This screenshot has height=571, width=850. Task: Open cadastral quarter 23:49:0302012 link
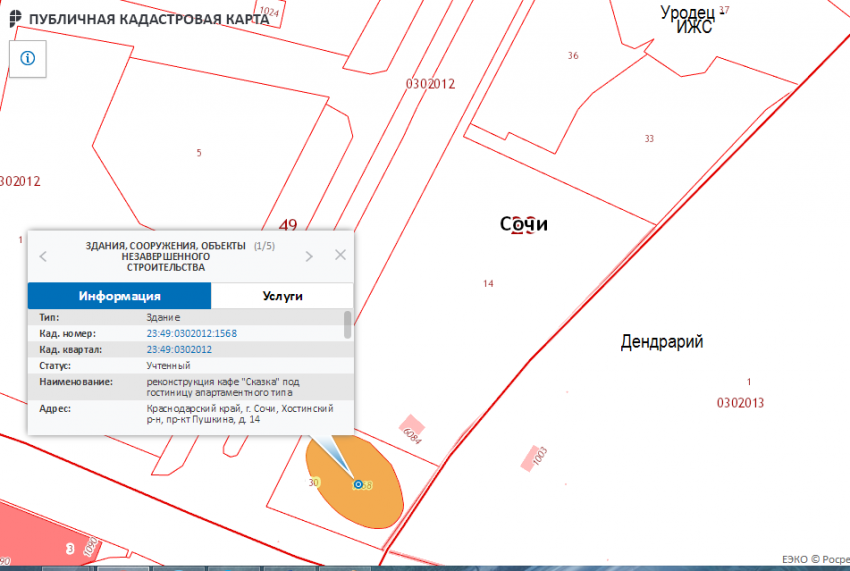(x=179, y=349)
